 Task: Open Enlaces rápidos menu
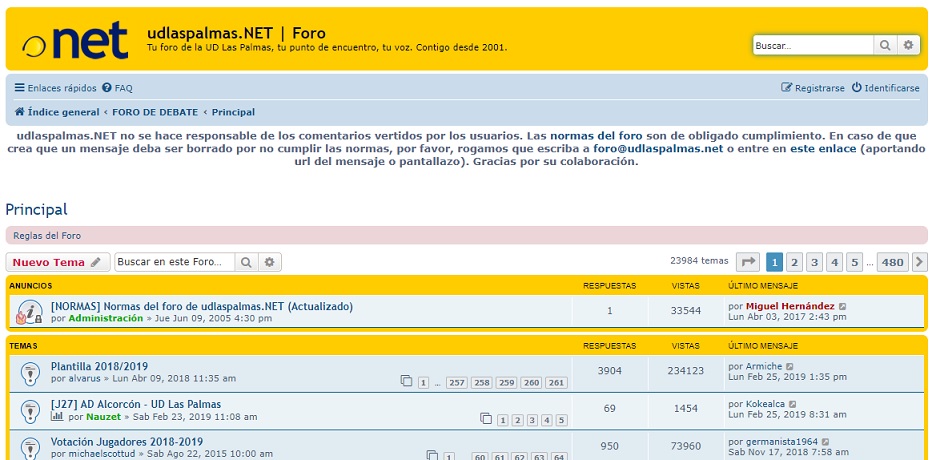pyautogui.click(x=56, y=88)
